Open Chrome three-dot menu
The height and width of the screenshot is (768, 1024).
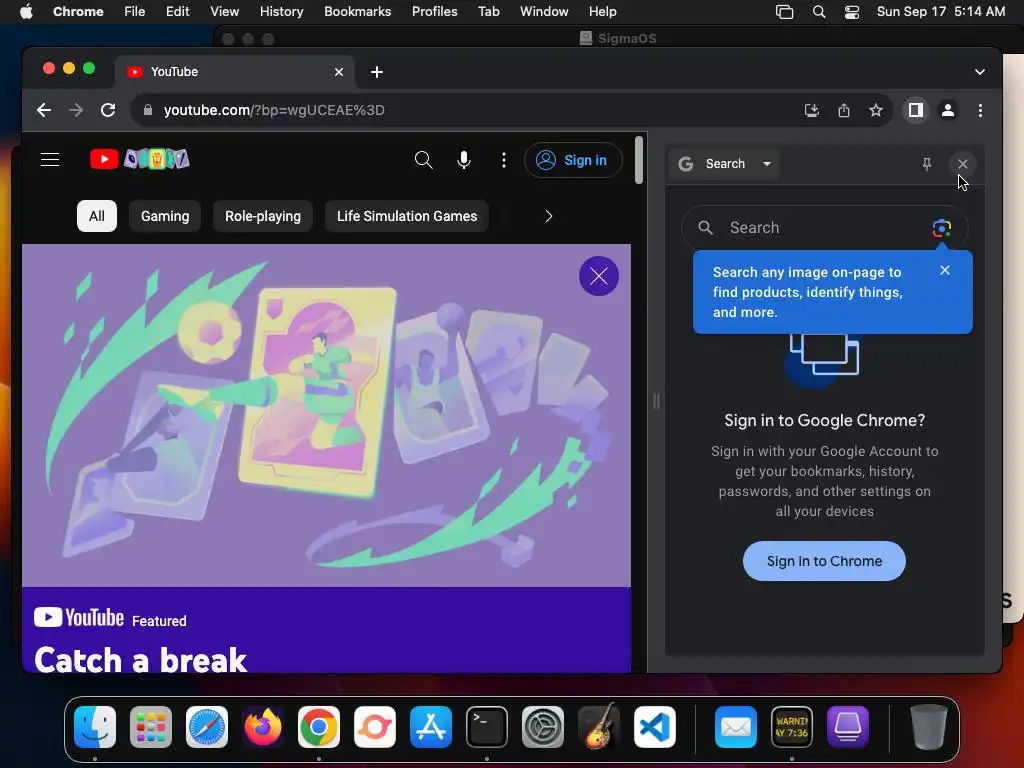click(980, 110)
